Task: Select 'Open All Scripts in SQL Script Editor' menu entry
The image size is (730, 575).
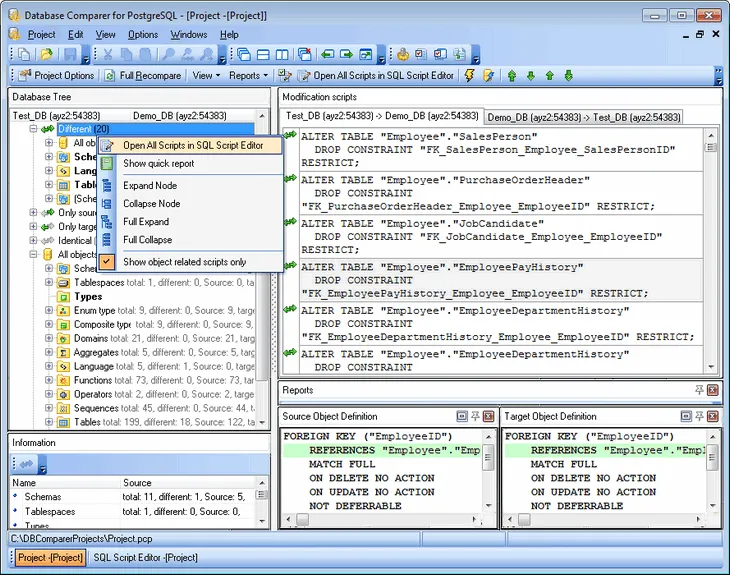Action: (192, 145)
